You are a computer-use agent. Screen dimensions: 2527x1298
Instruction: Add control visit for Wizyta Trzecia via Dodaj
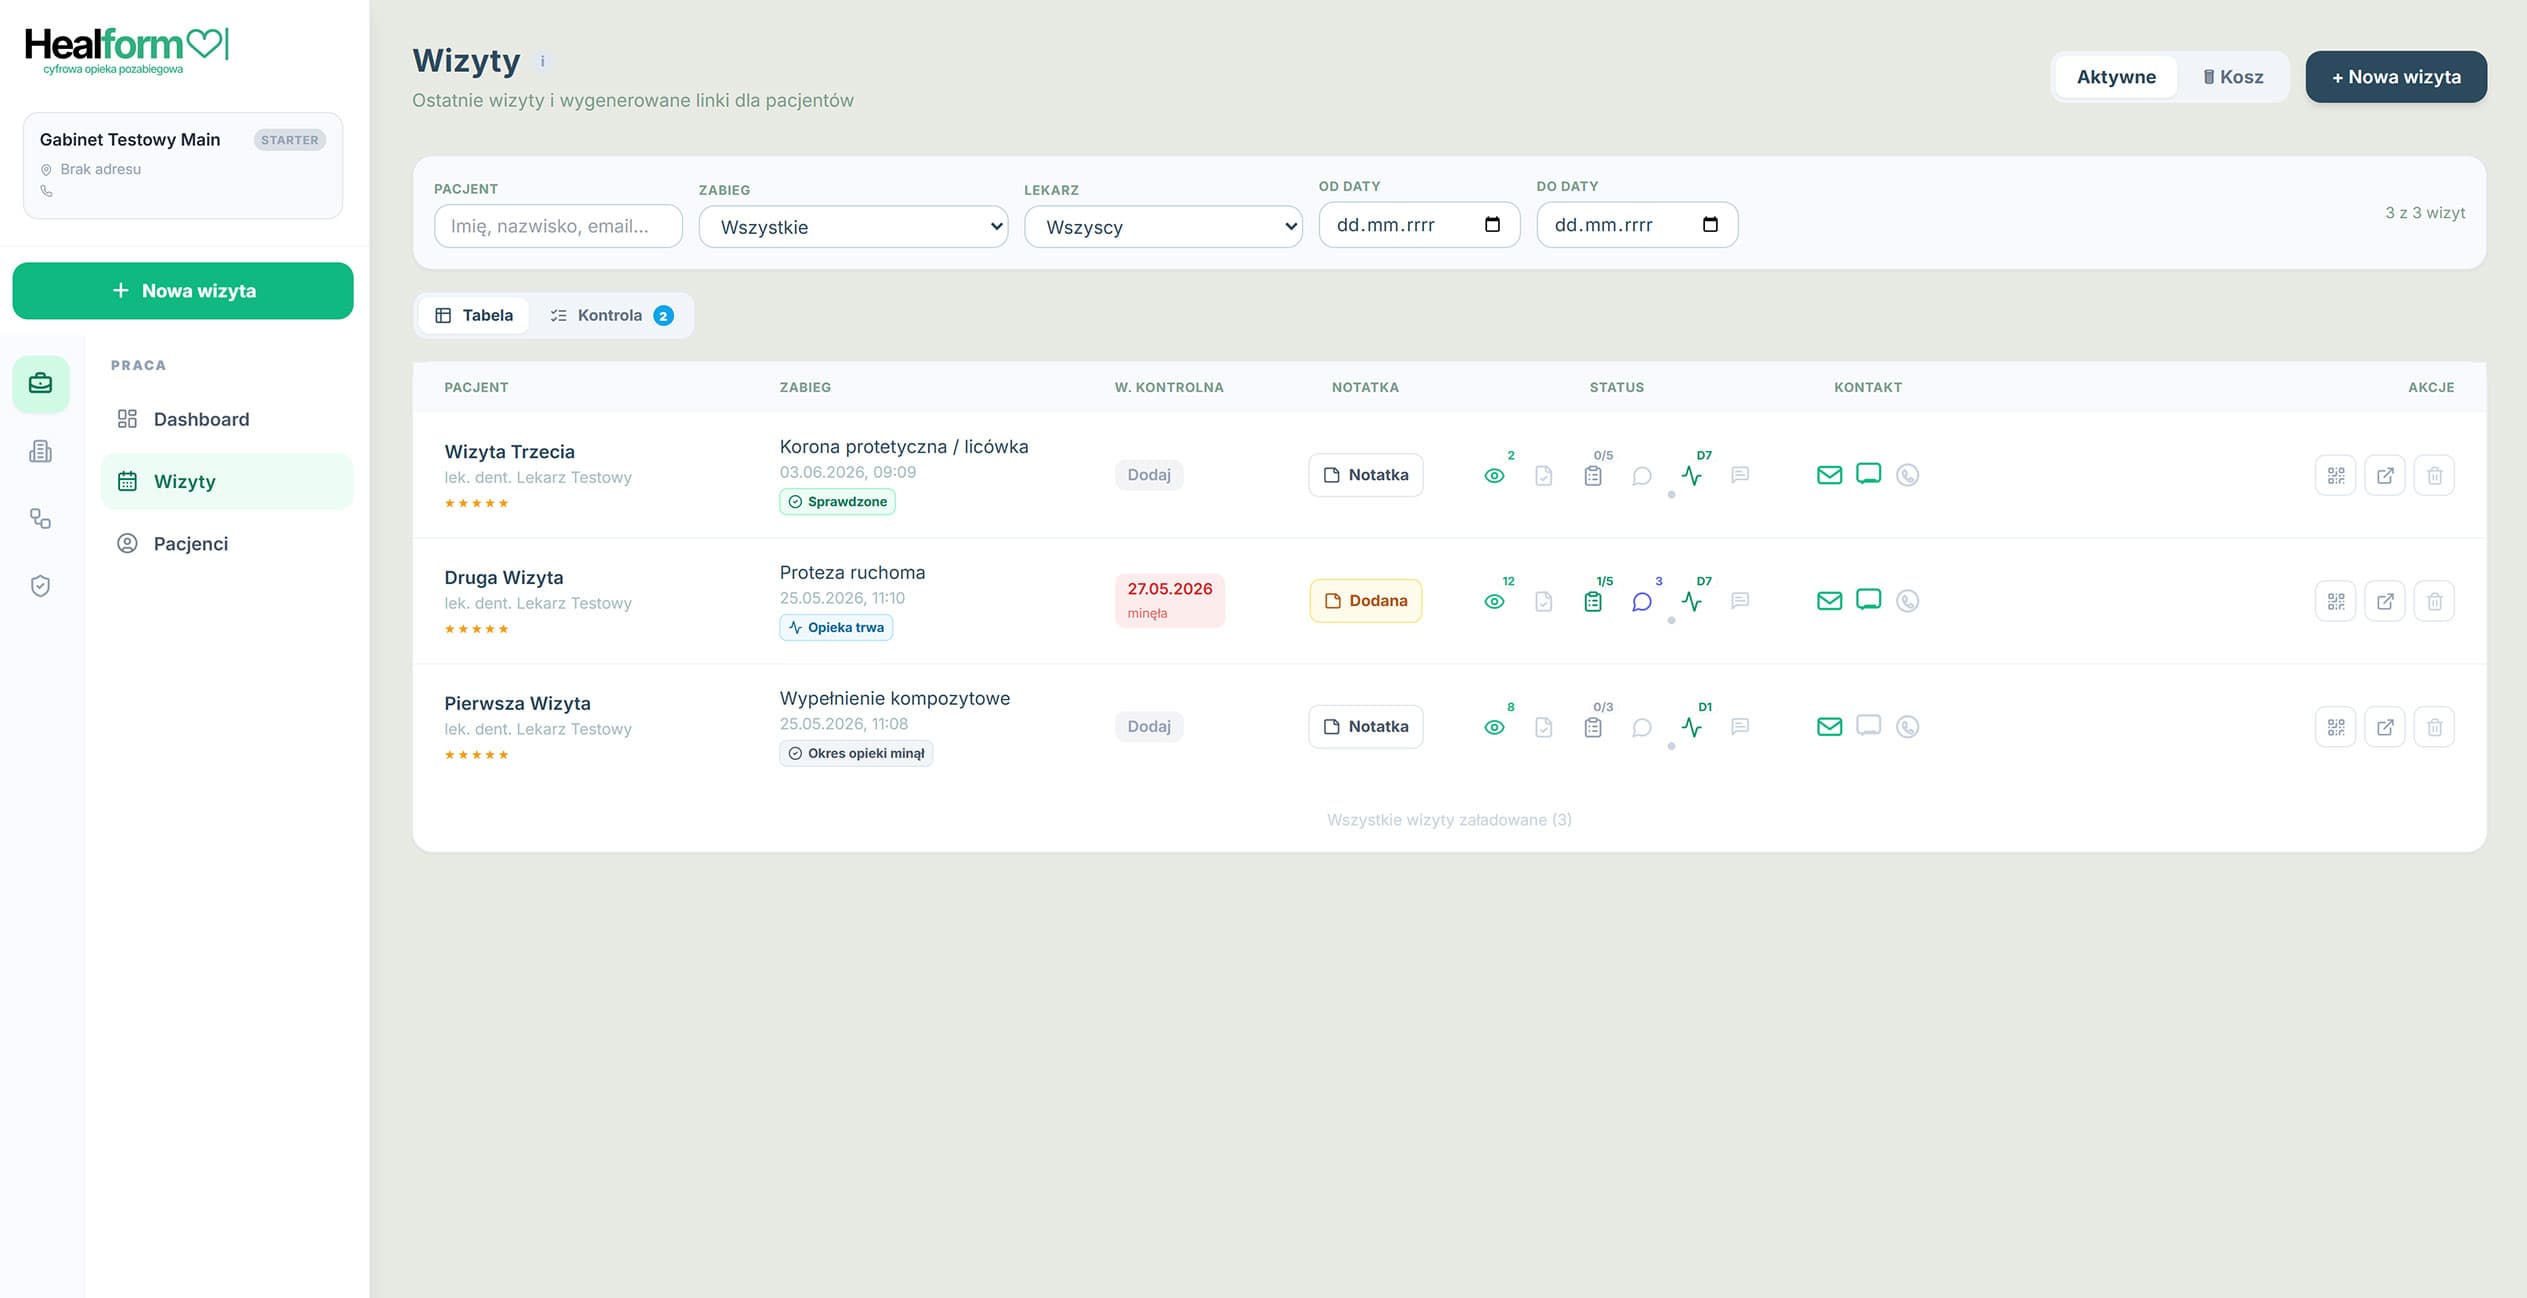coord(1149,475)
